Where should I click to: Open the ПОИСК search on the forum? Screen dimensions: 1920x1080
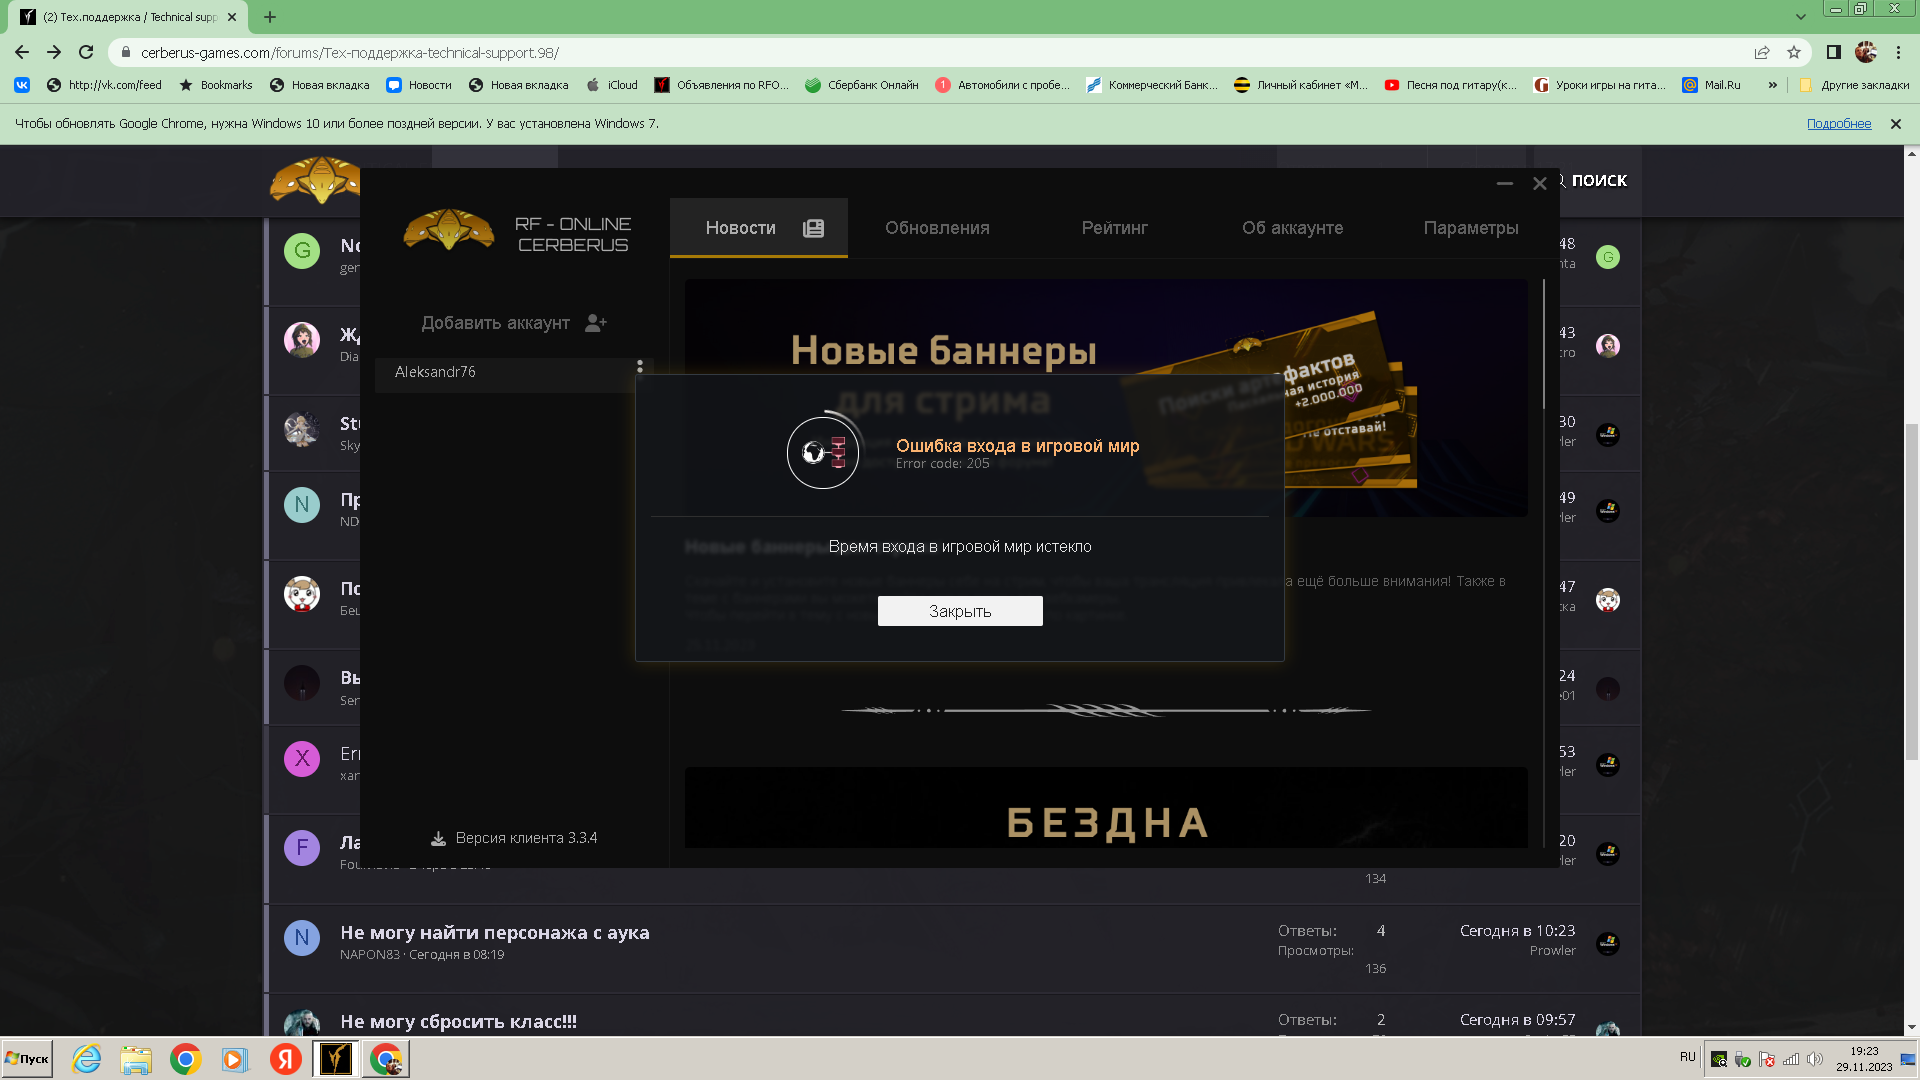pyautogui.click(x=1590, y=181)
